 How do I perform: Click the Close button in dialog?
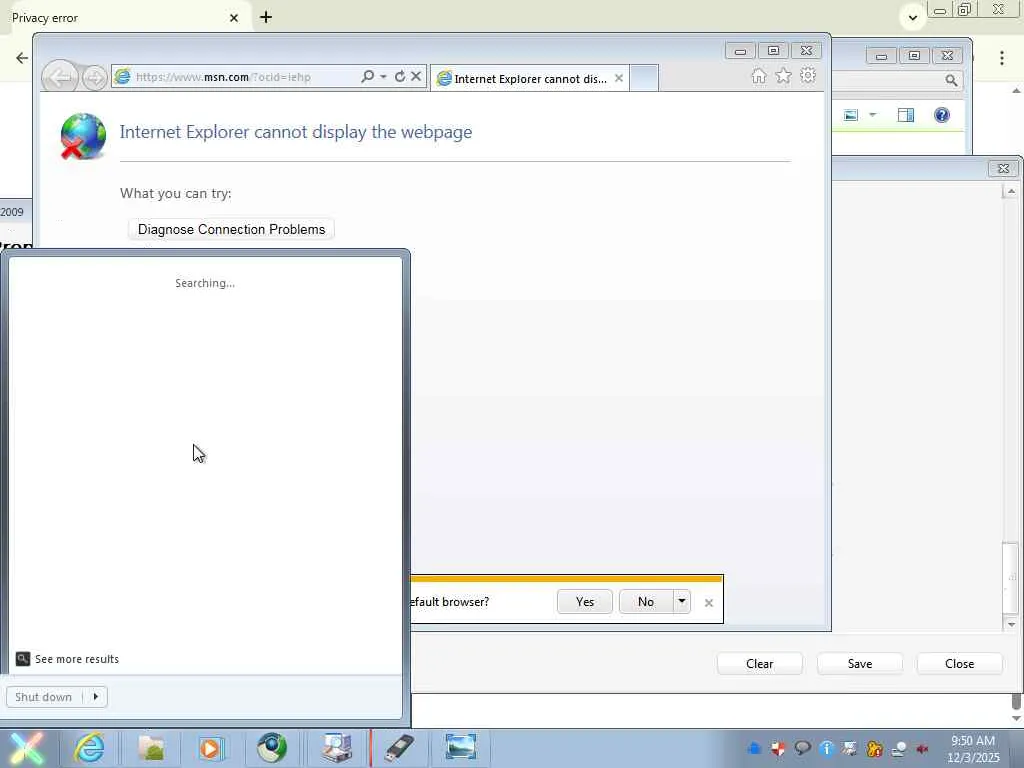959,664
